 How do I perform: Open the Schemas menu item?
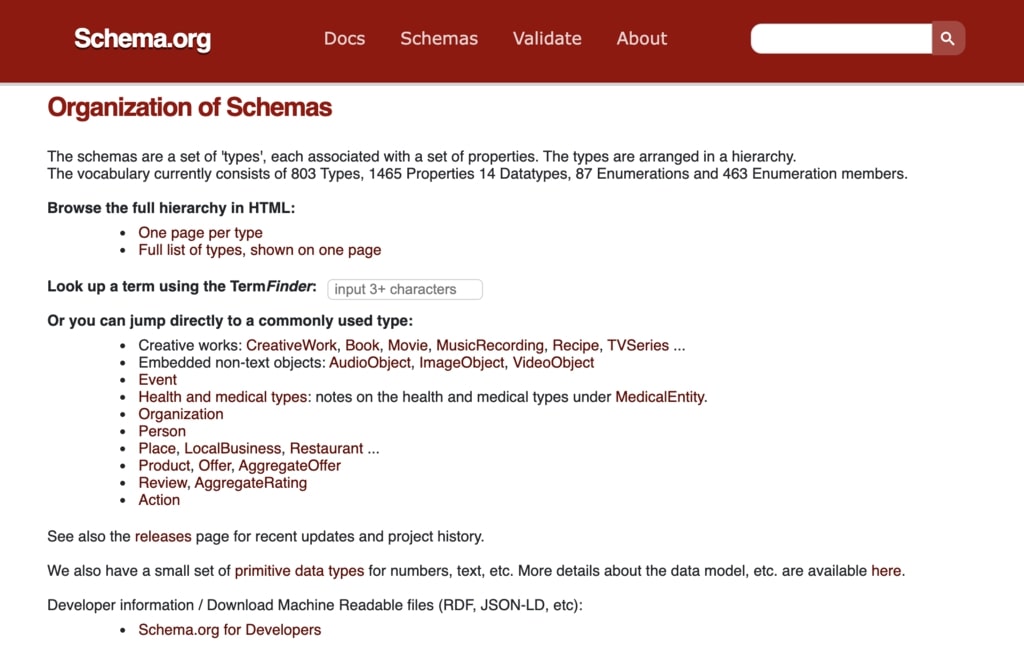[438, 38]
